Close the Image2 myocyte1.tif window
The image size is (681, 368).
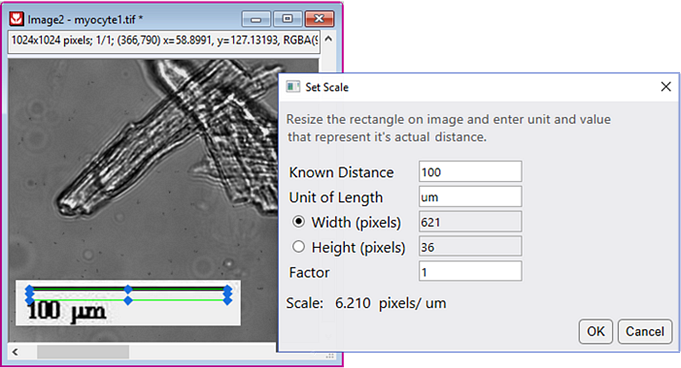(319, 19)
